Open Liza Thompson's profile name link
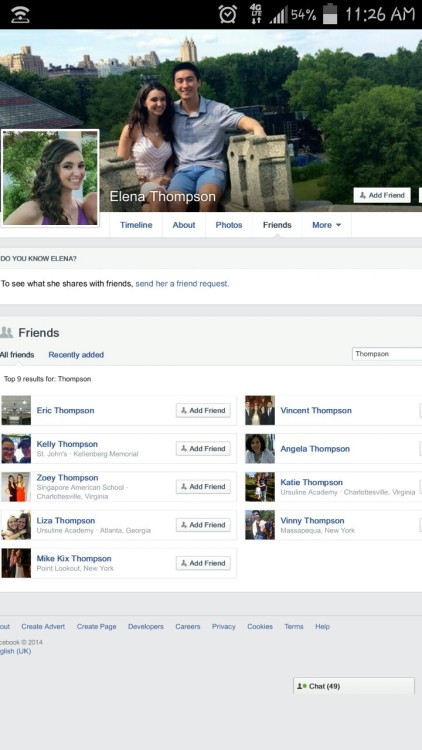The width and height of the screenshot is (422, 750). 66,520
